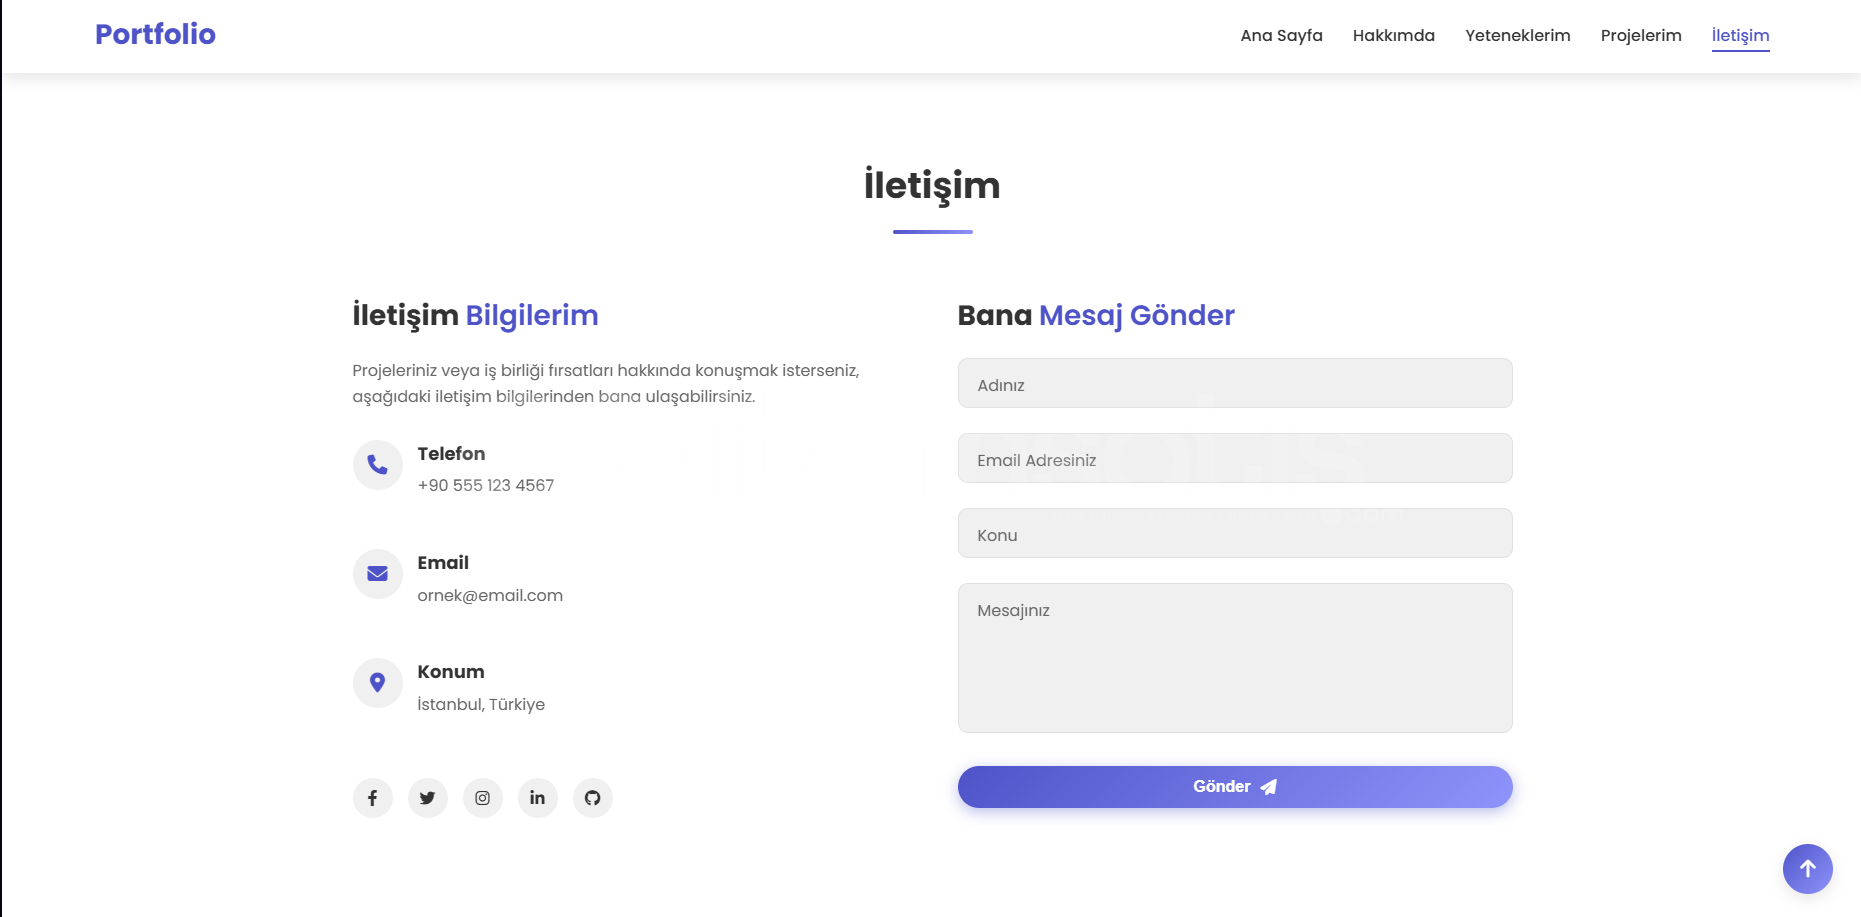
Task: Submit form with Gönder button
Action: [1235, 787]
